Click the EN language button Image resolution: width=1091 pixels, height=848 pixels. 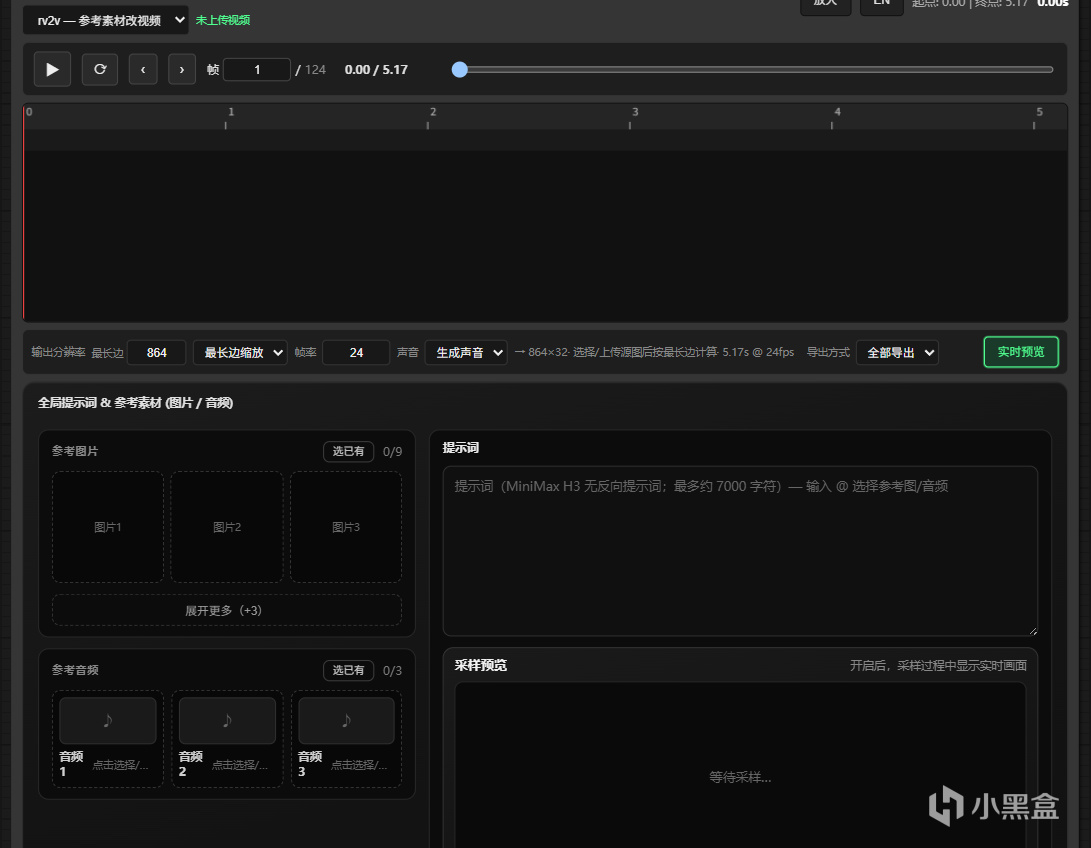tap(882, 4)
